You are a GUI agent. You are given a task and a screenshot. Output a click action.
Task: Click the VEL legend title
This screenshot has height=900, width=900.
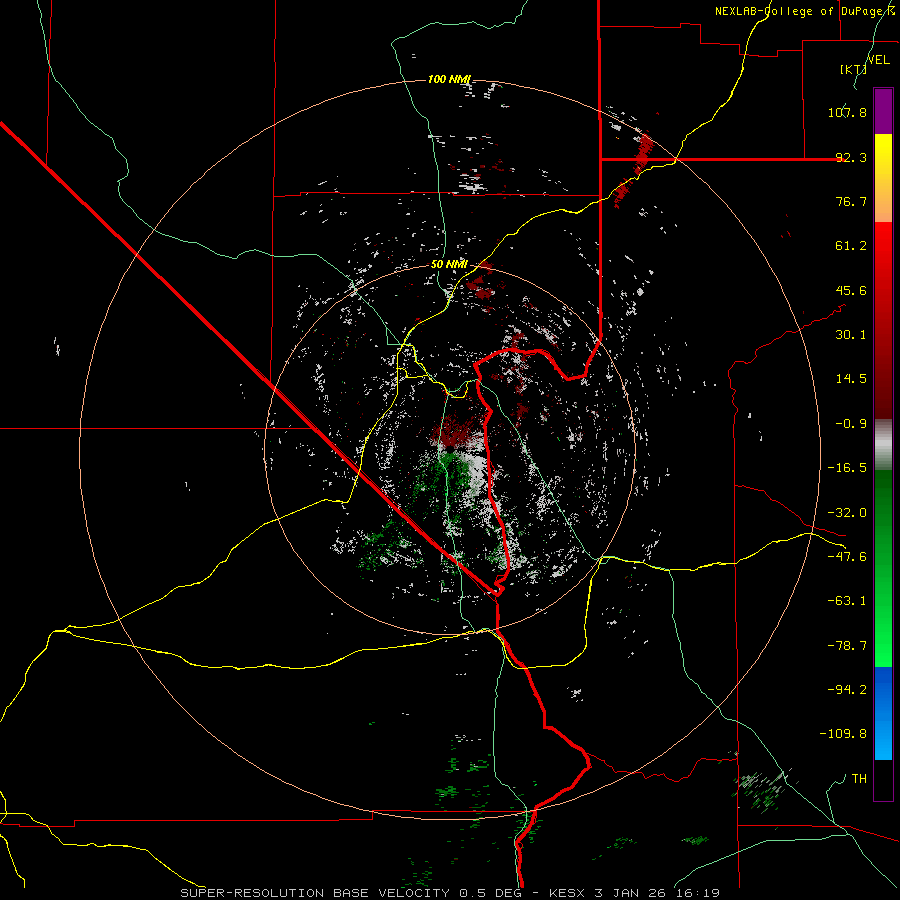pyautogui.click(x=878, y=60)
